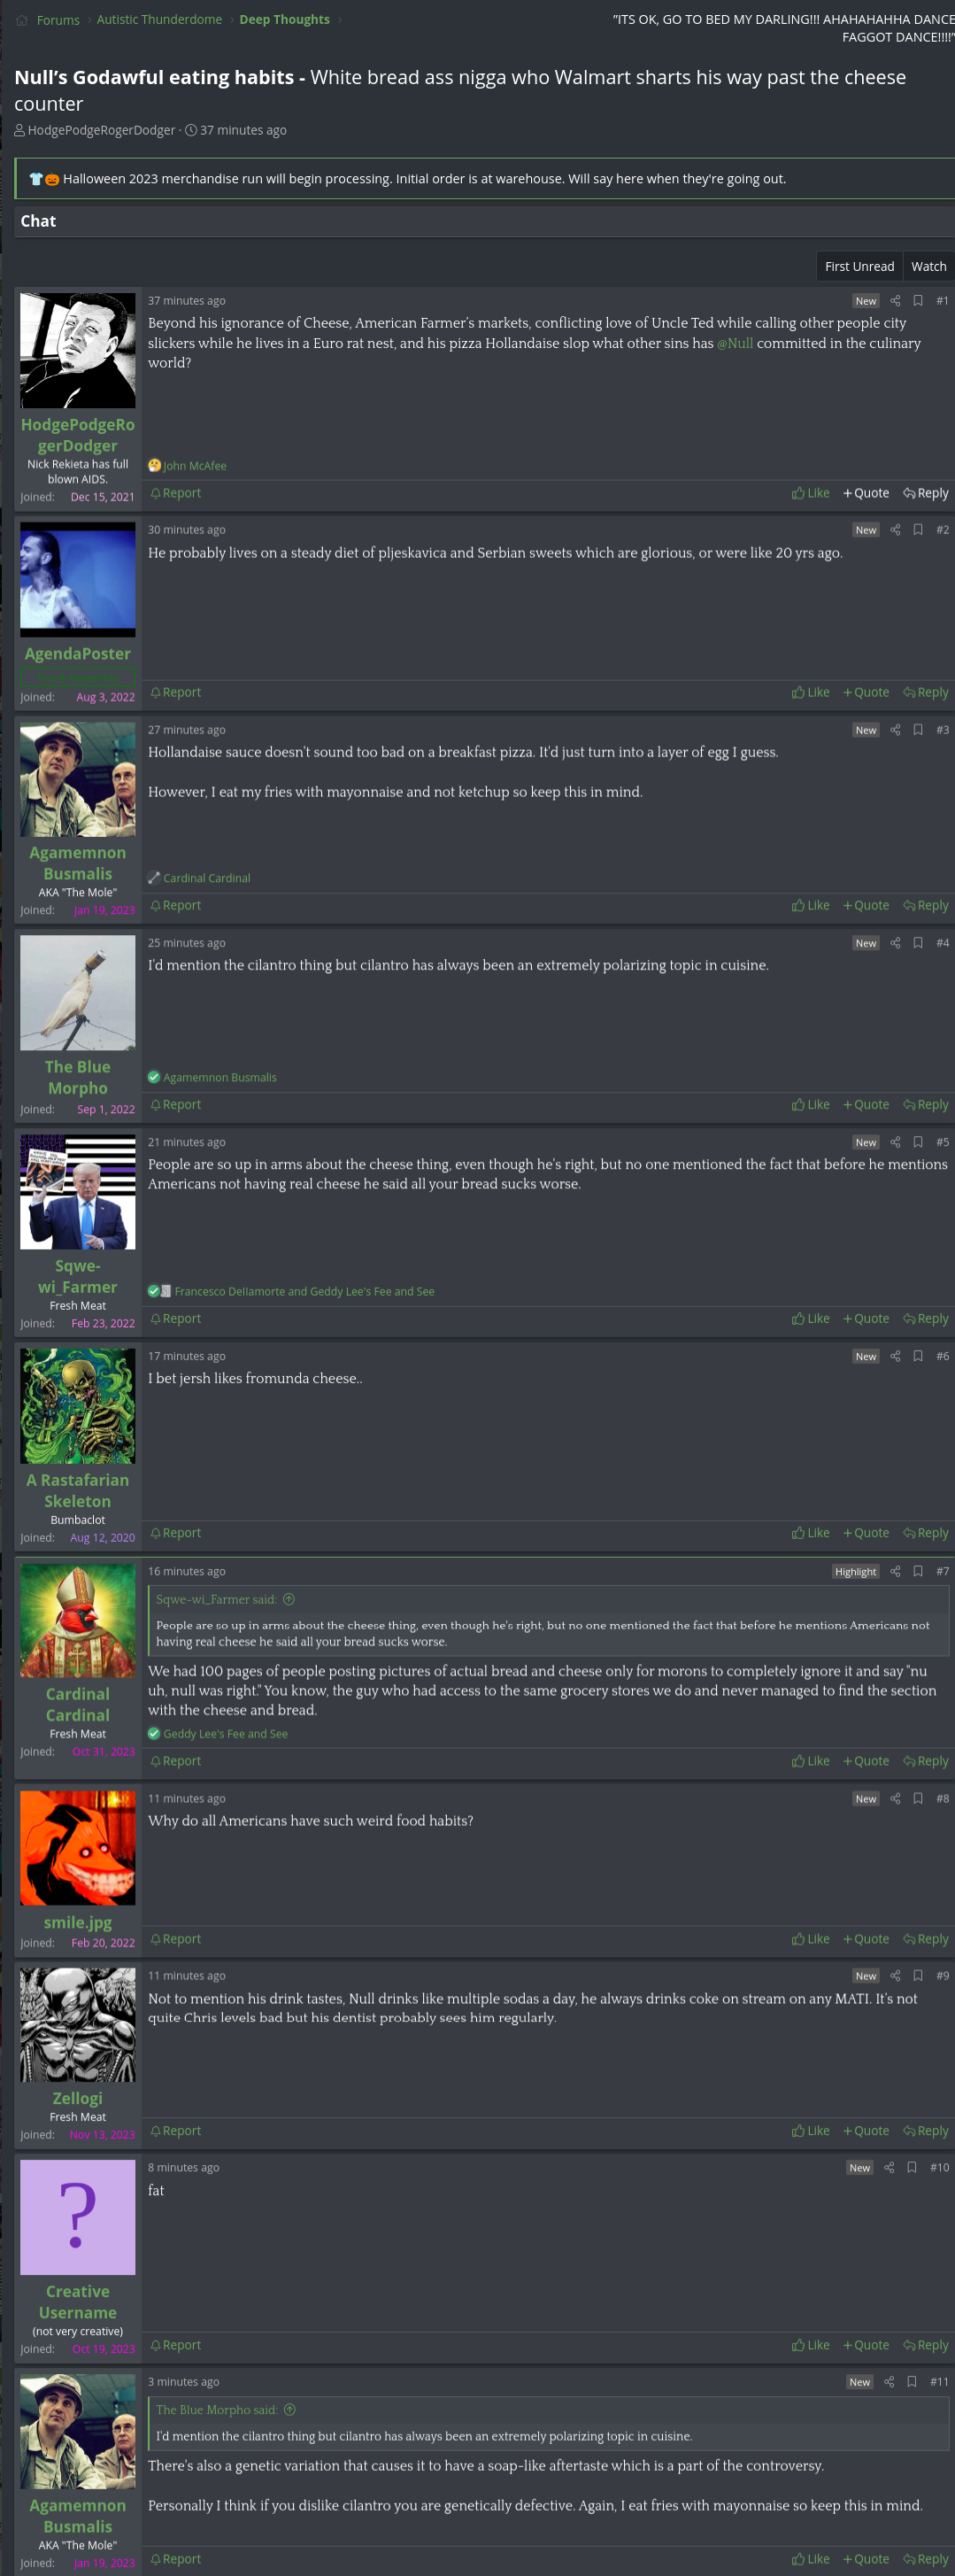Add post #6 to multi-quote via Quote
Screen dimensions: 955x2576
866,1532
